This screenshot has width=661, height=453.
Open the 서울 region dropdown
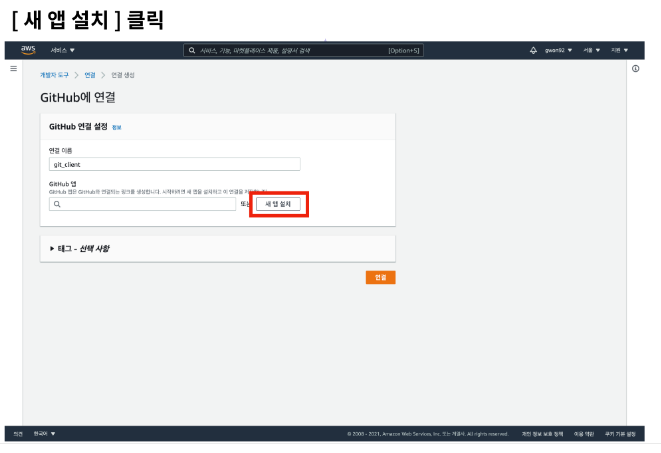pyautogui.click(x=591, y=50)
